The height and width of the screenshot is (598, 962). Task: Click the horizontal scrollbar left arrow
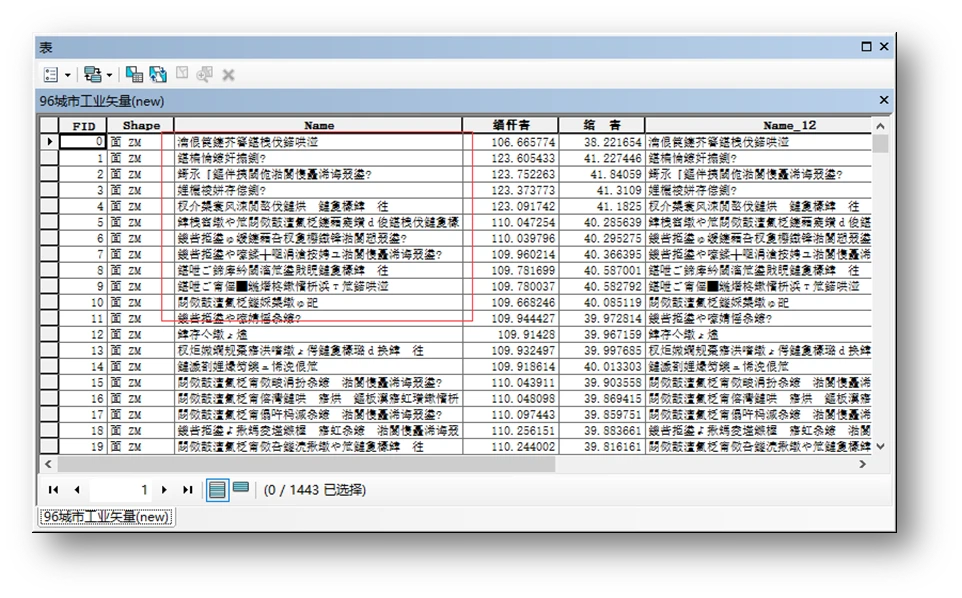click(48, 464)
